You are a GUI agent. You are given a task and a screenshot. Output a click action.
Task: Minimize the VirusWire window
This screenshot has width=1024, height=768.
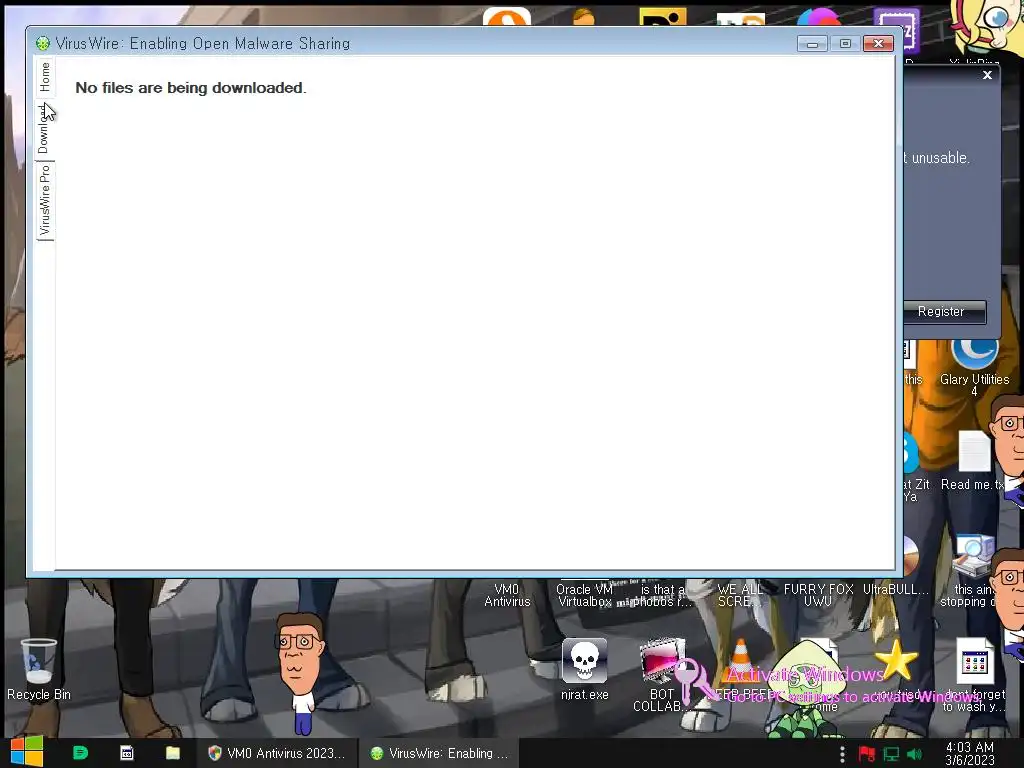tap(812, 44)
